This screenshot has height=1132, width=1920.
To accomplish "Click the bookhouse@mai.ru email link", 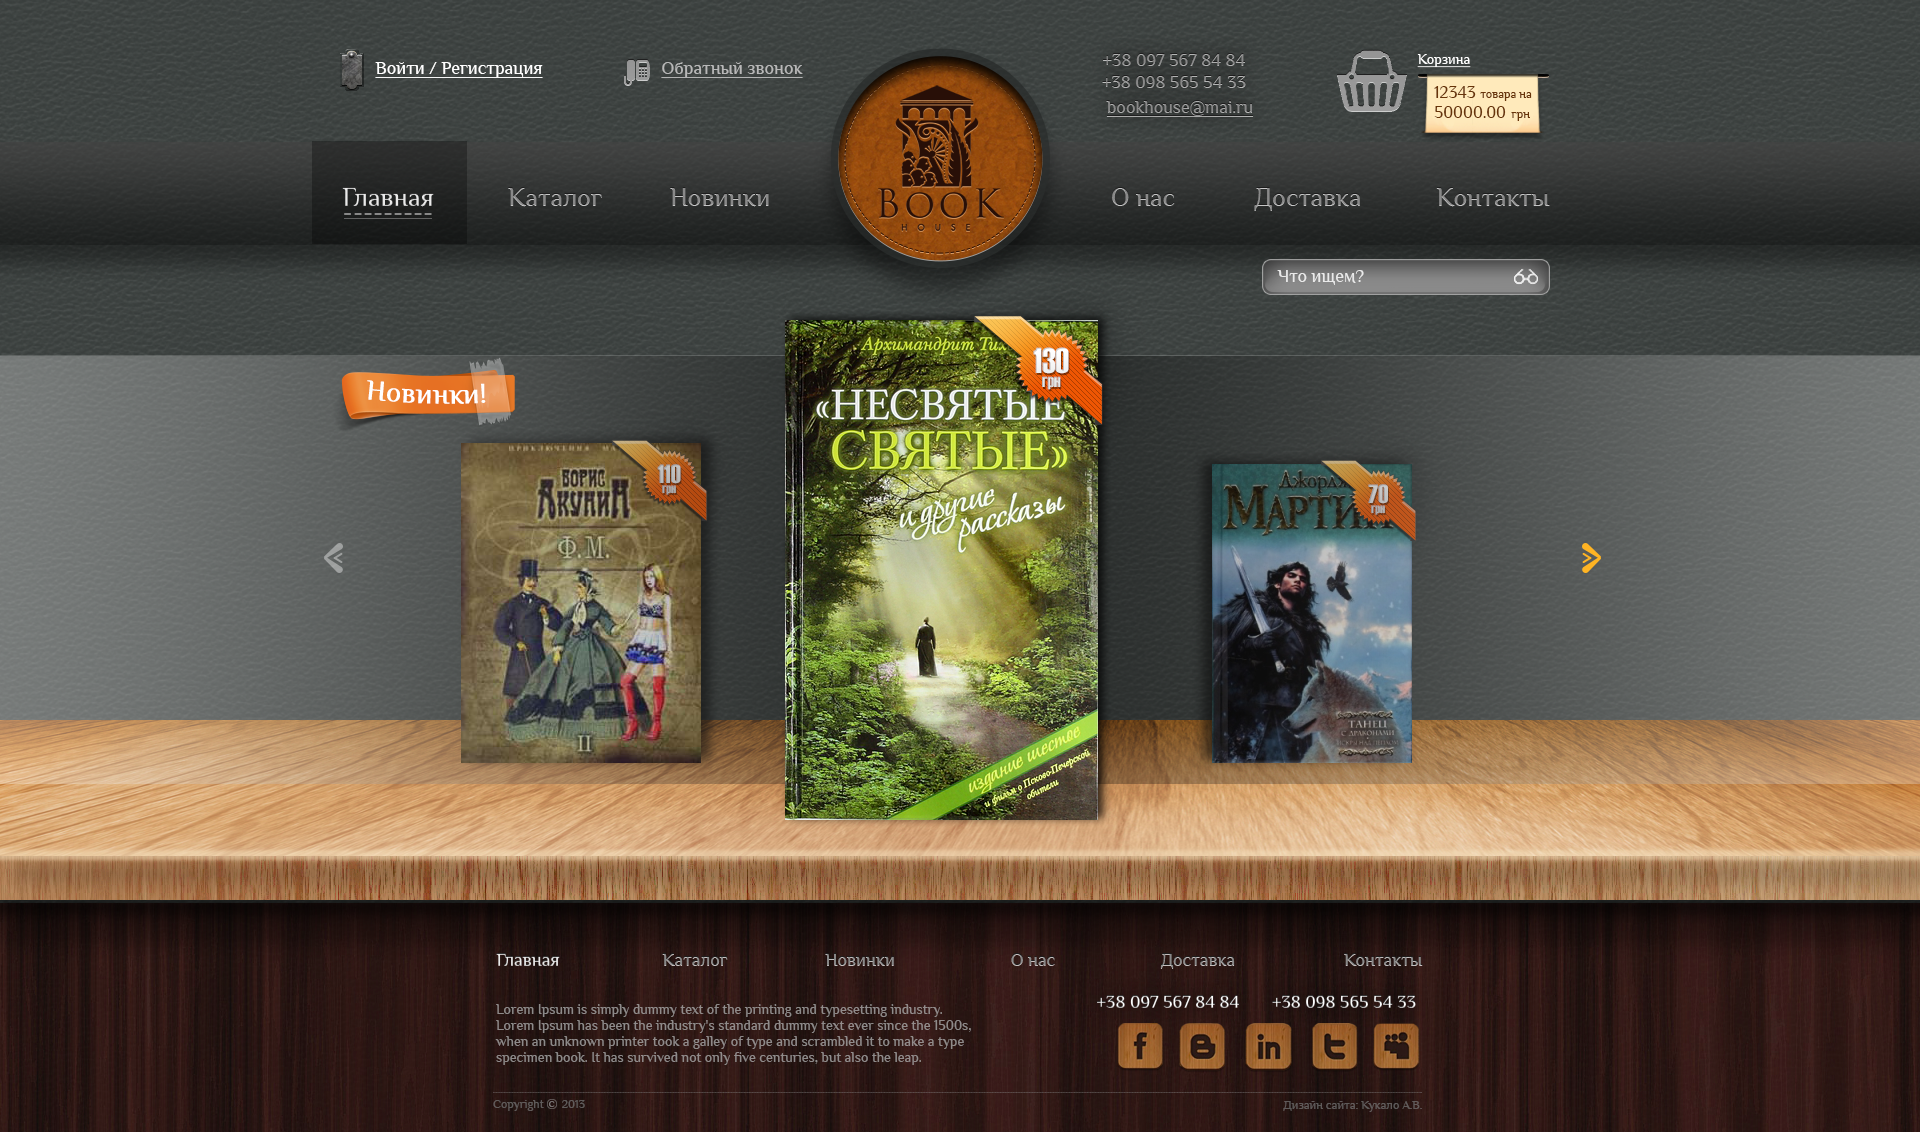I will [1179, 107].
